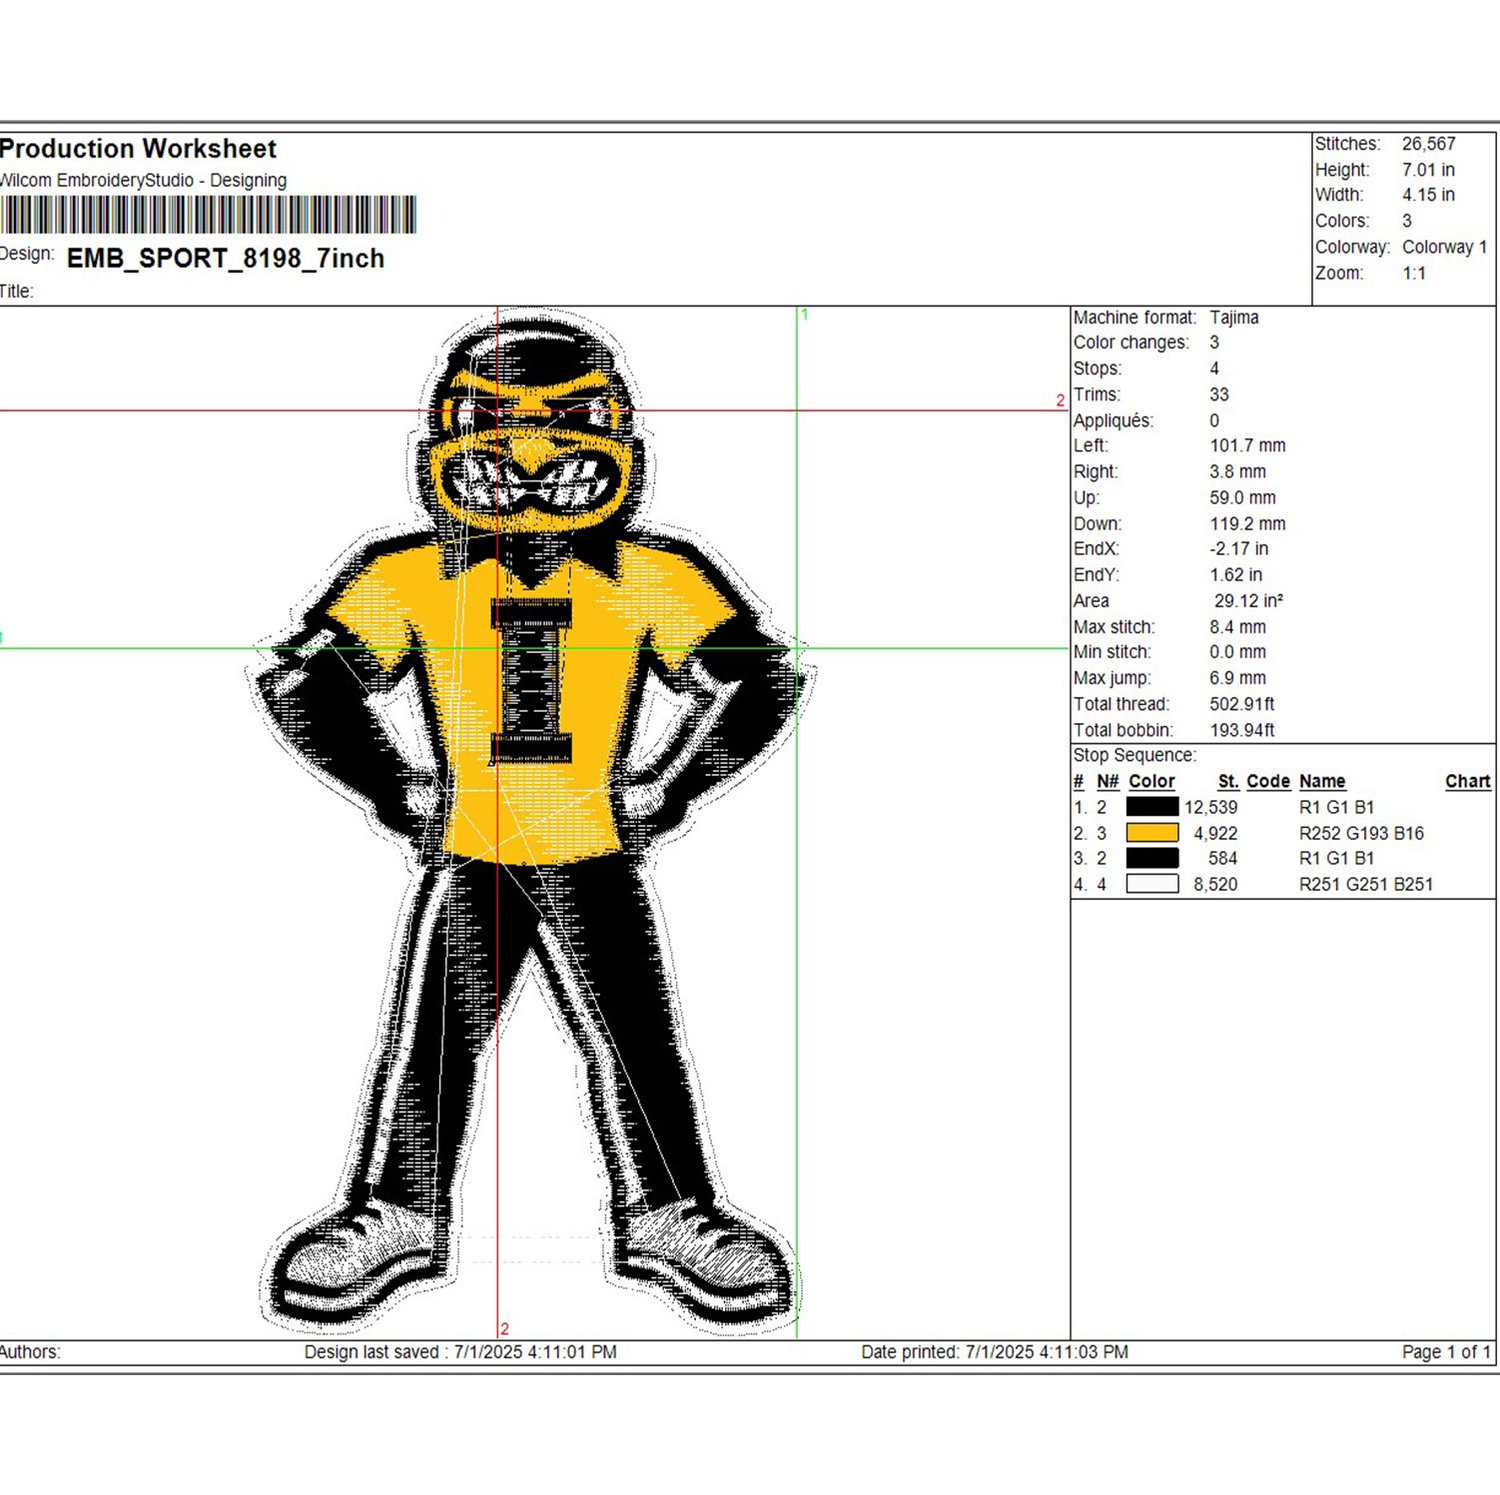Click stitch count '8,520' in row 4

(x=1215, y=884)
